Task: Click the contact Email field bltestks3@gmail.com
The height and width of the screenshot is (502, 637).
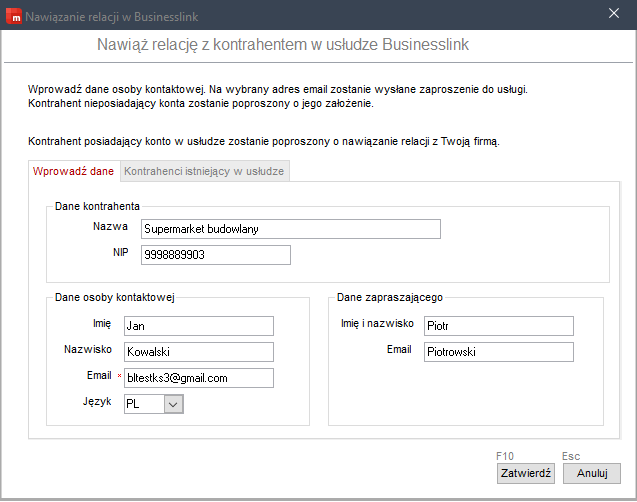Action: tap(199, 378)
